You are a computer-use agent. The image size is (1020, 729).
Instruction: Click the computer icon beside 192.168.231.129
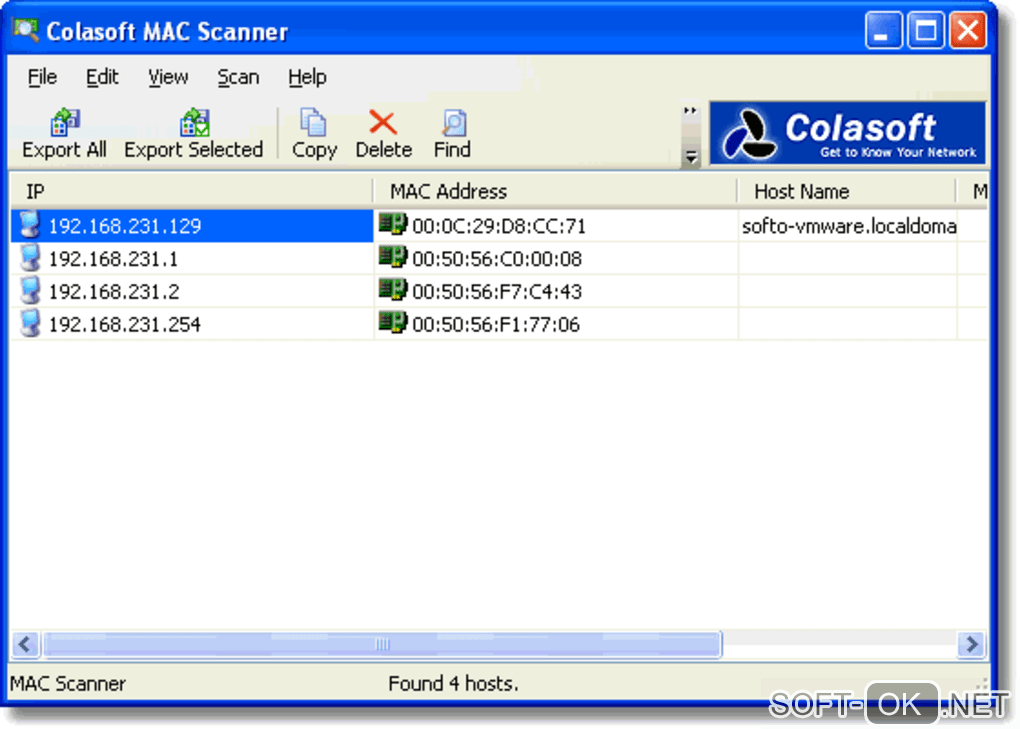point(30,225)
